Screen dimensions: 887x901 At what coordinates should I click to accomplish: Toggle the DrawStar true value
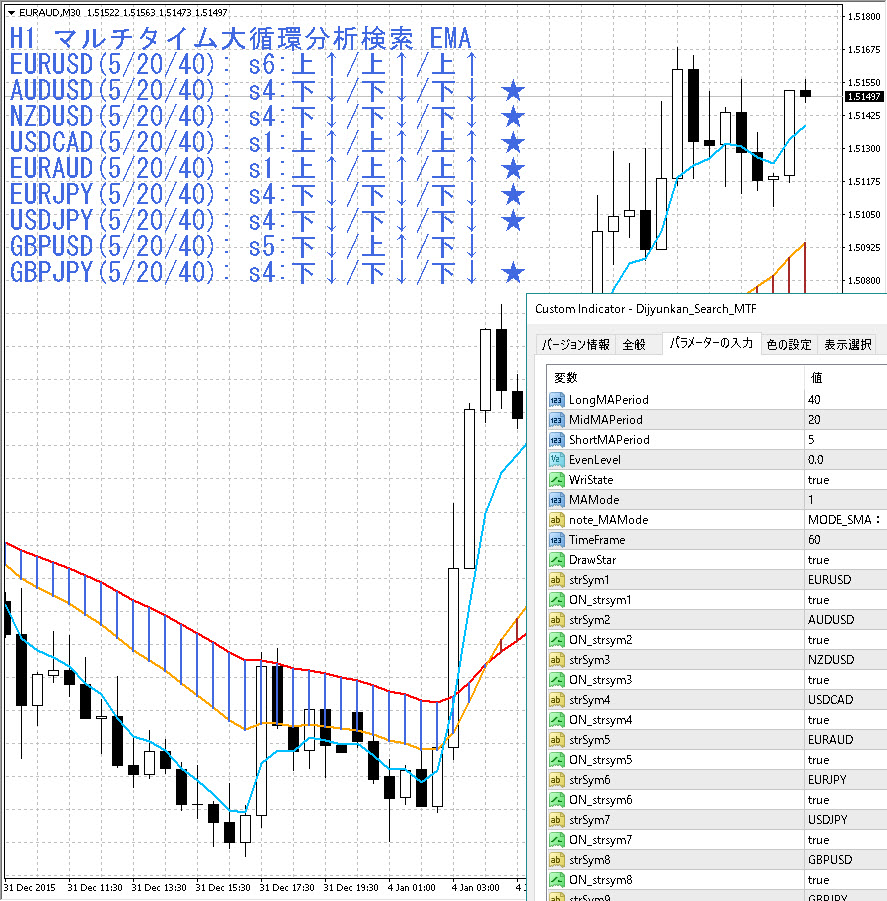[x=818, y=560]
